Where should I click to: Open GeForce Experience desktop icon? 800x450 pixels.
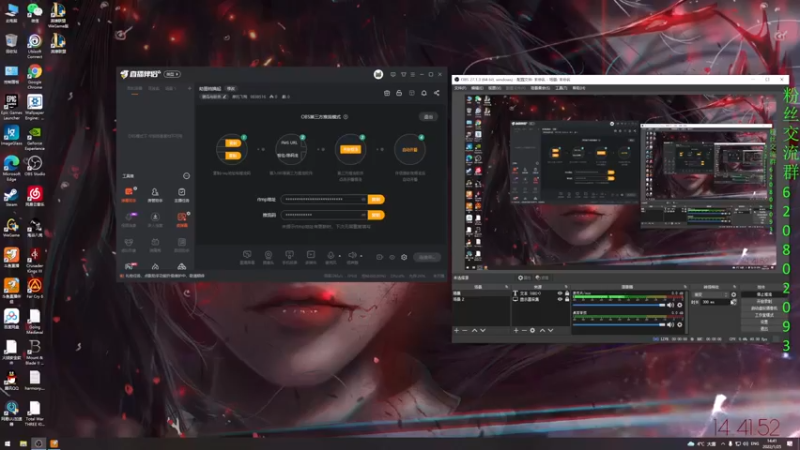pos(34,138)
